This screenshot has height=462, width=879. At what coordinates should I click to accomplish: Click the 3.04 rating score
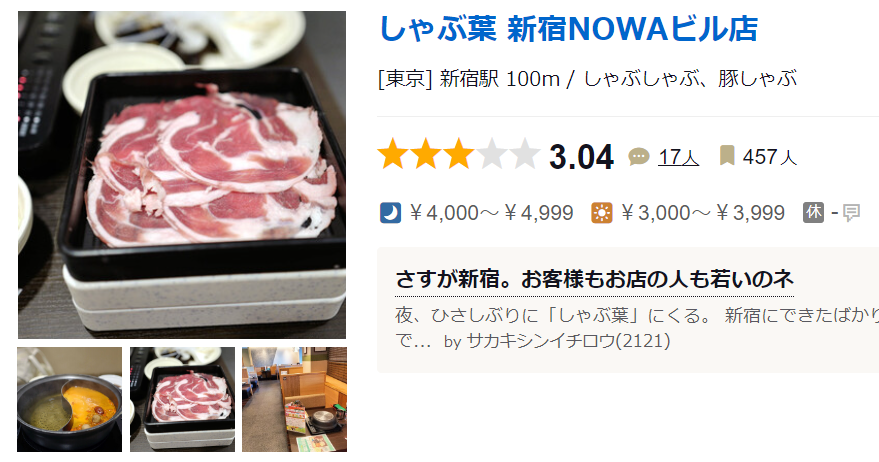tap(581, 156)
